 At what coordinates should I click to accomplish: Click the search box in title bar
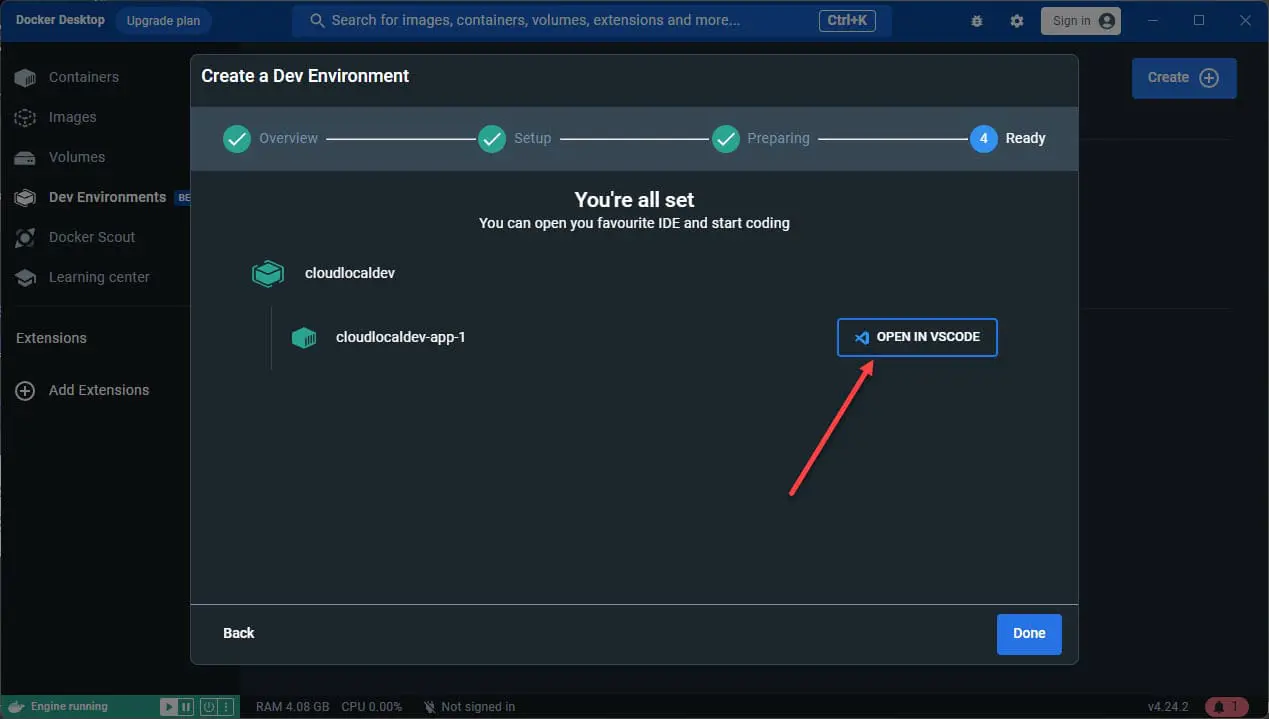[x=592, y=20]
